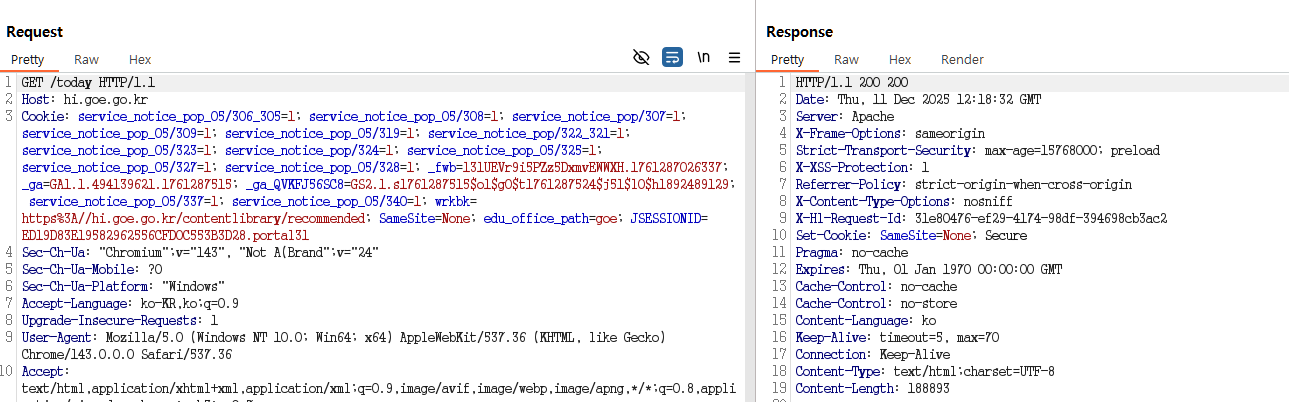Click the crossed-out eye icon in Request toolbar

(x=642, y=58)
